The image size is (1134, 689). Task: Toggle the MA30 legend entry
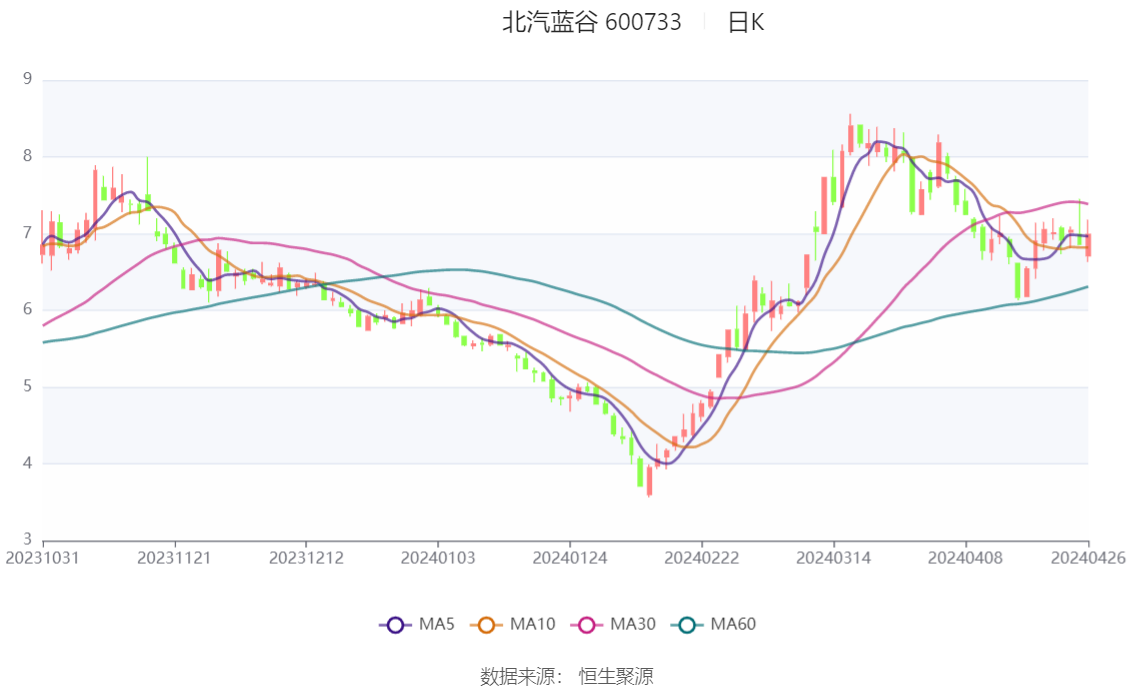point(613,624)
